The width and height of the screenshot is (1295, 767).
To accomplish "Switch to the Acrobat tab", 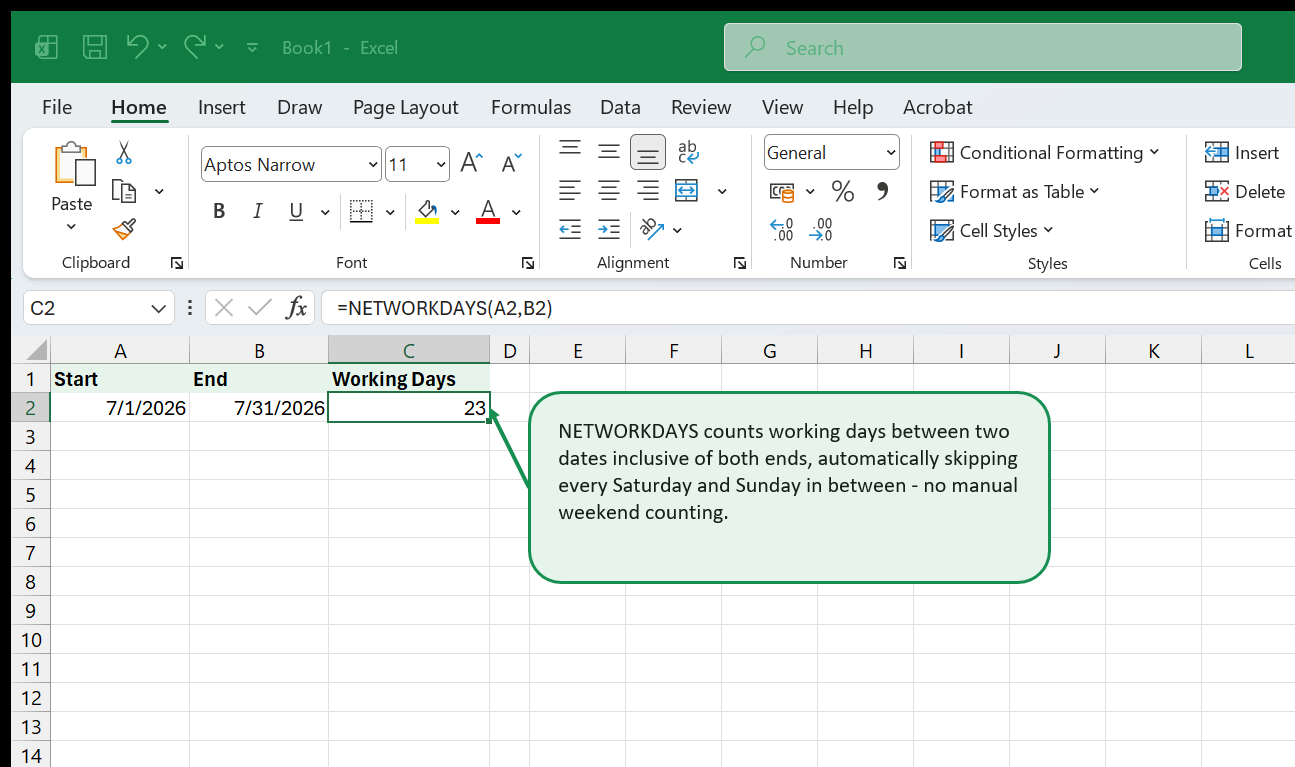I will (x=938, y=107).
